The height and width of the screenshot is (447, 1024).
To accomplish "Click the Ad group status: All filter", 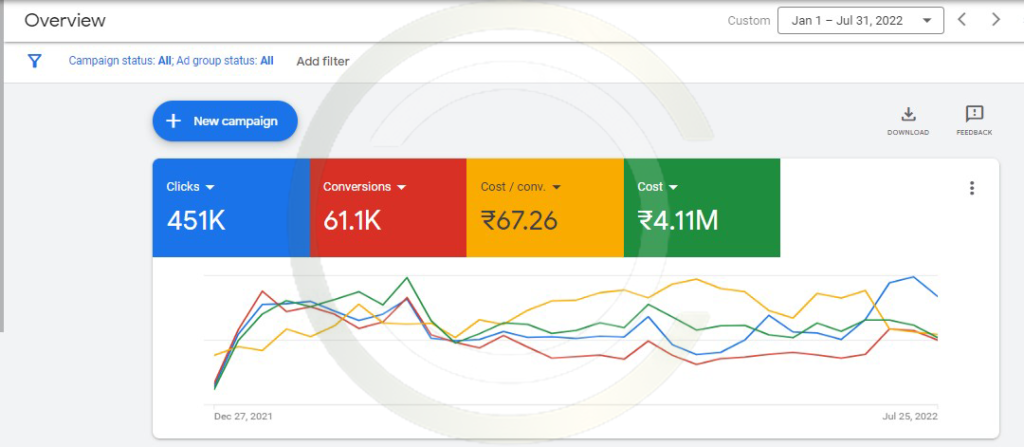I will click(226, 61).
